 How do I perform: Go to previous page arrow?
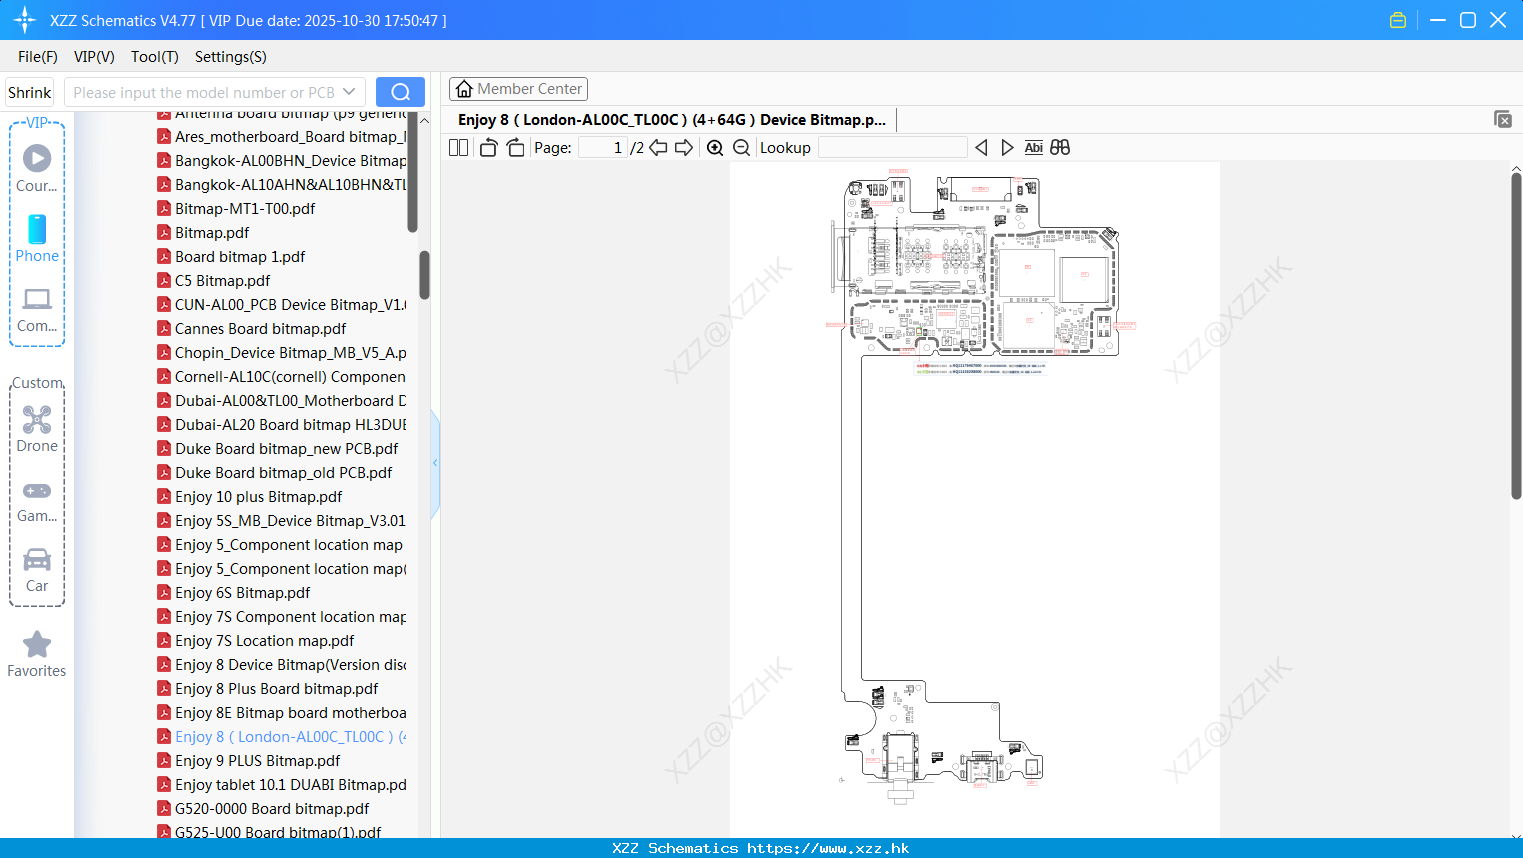coord(658,147)
